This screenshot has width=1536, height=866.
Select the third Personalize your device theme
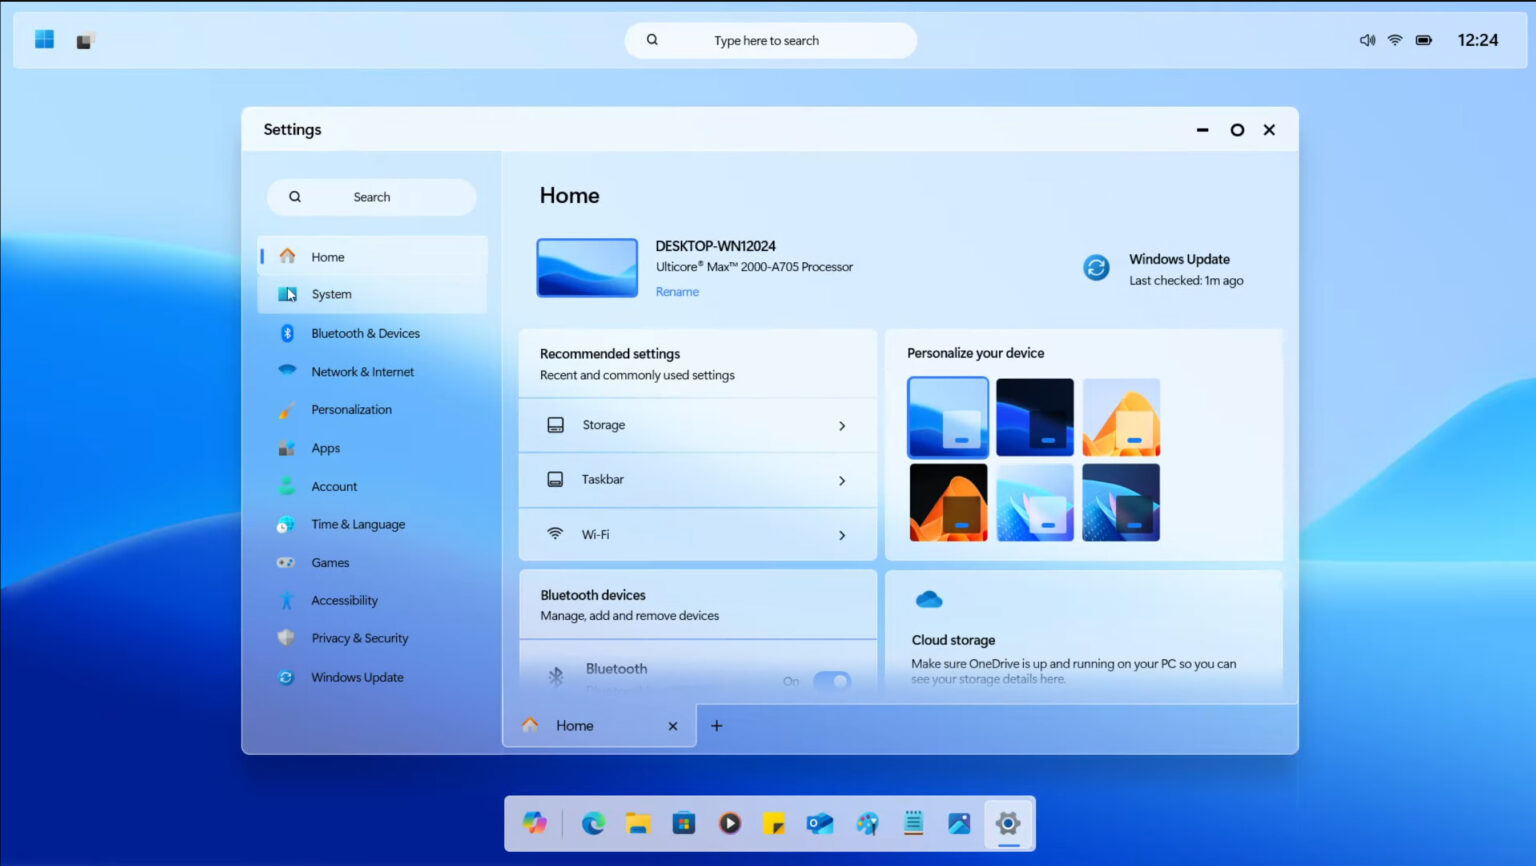coord(1121,417)
